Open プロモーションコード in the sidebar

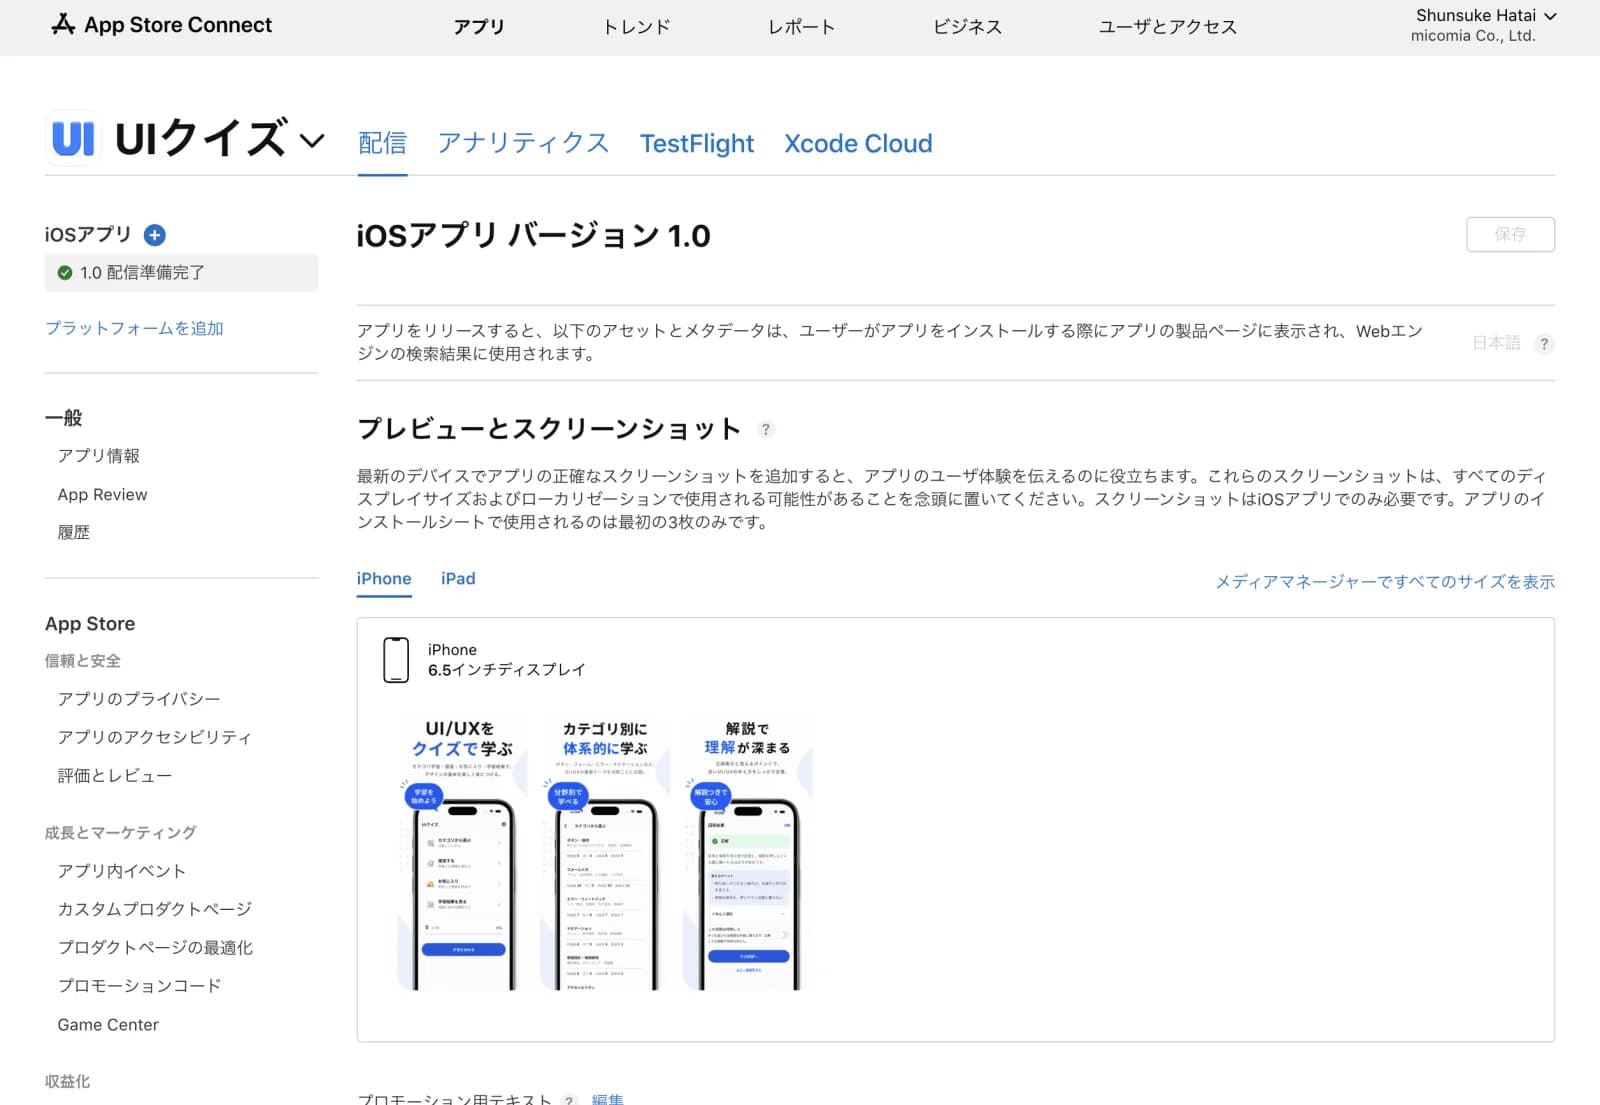140,986
